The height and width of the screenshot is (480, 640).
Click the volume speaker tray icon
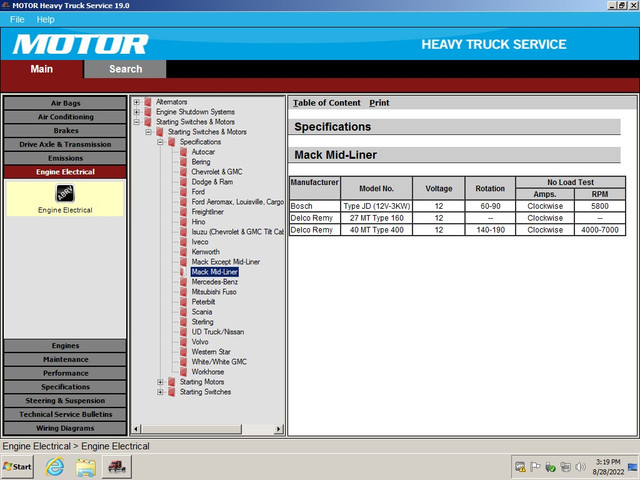click(x=580, y=467)
